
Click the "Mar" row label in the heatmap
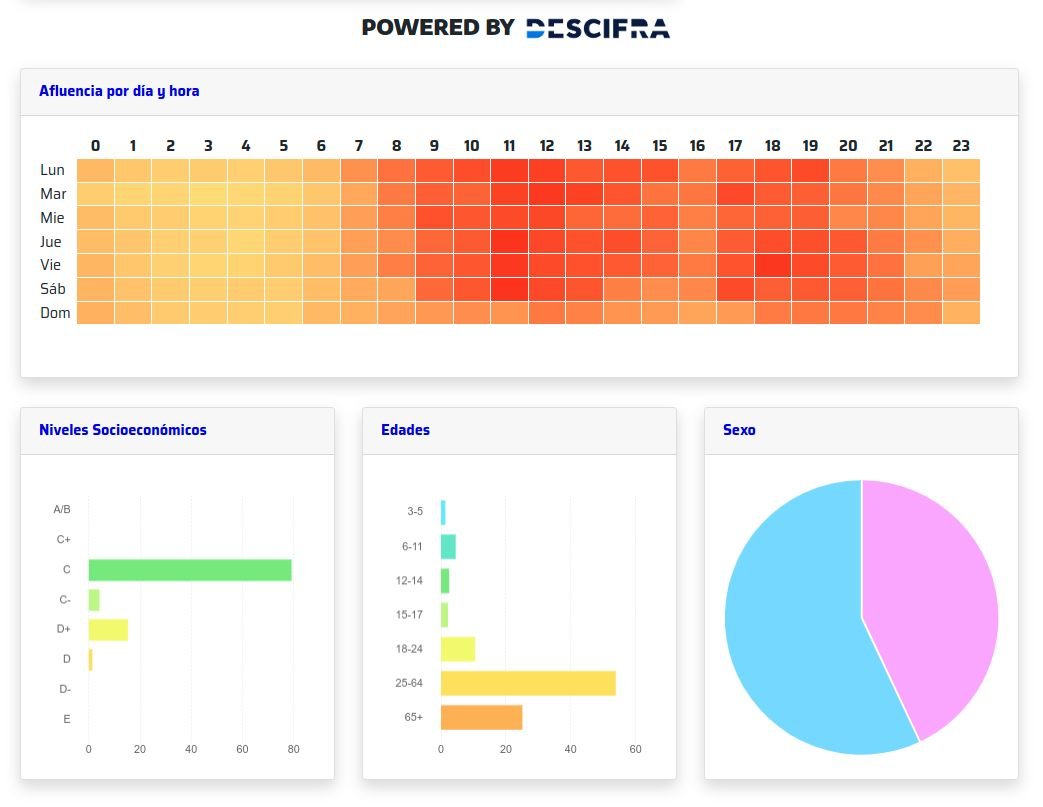(x=53, y=194)
